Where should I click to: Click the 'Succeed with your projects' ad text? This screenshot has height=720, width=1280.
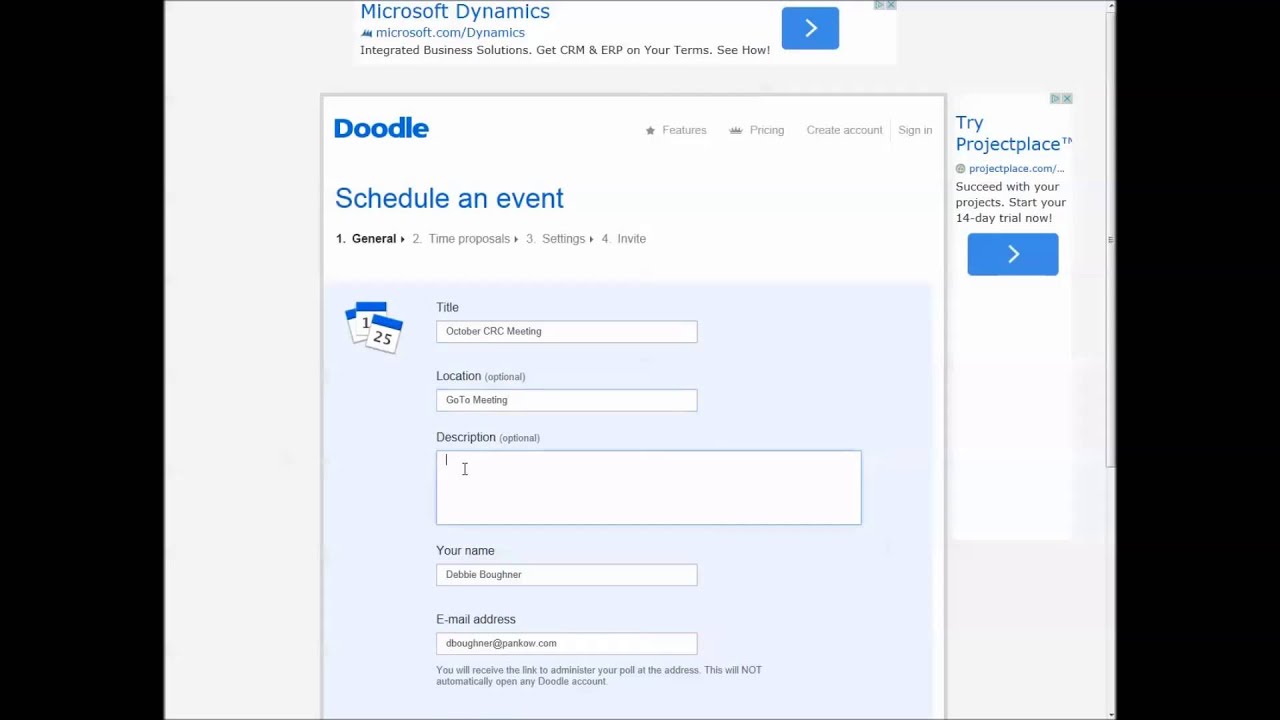(1010, 202)
